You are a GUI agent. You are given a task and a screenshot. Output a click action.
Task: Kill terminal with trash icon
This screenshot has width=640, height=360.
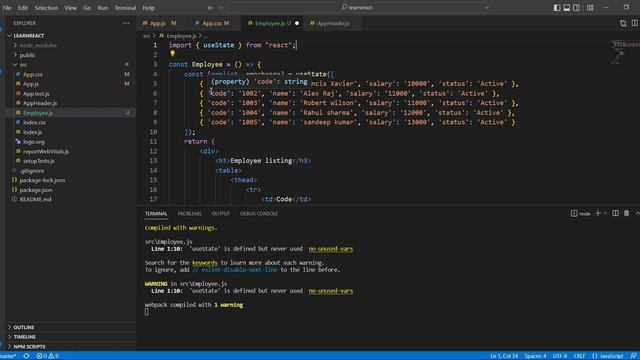point(627,213)
